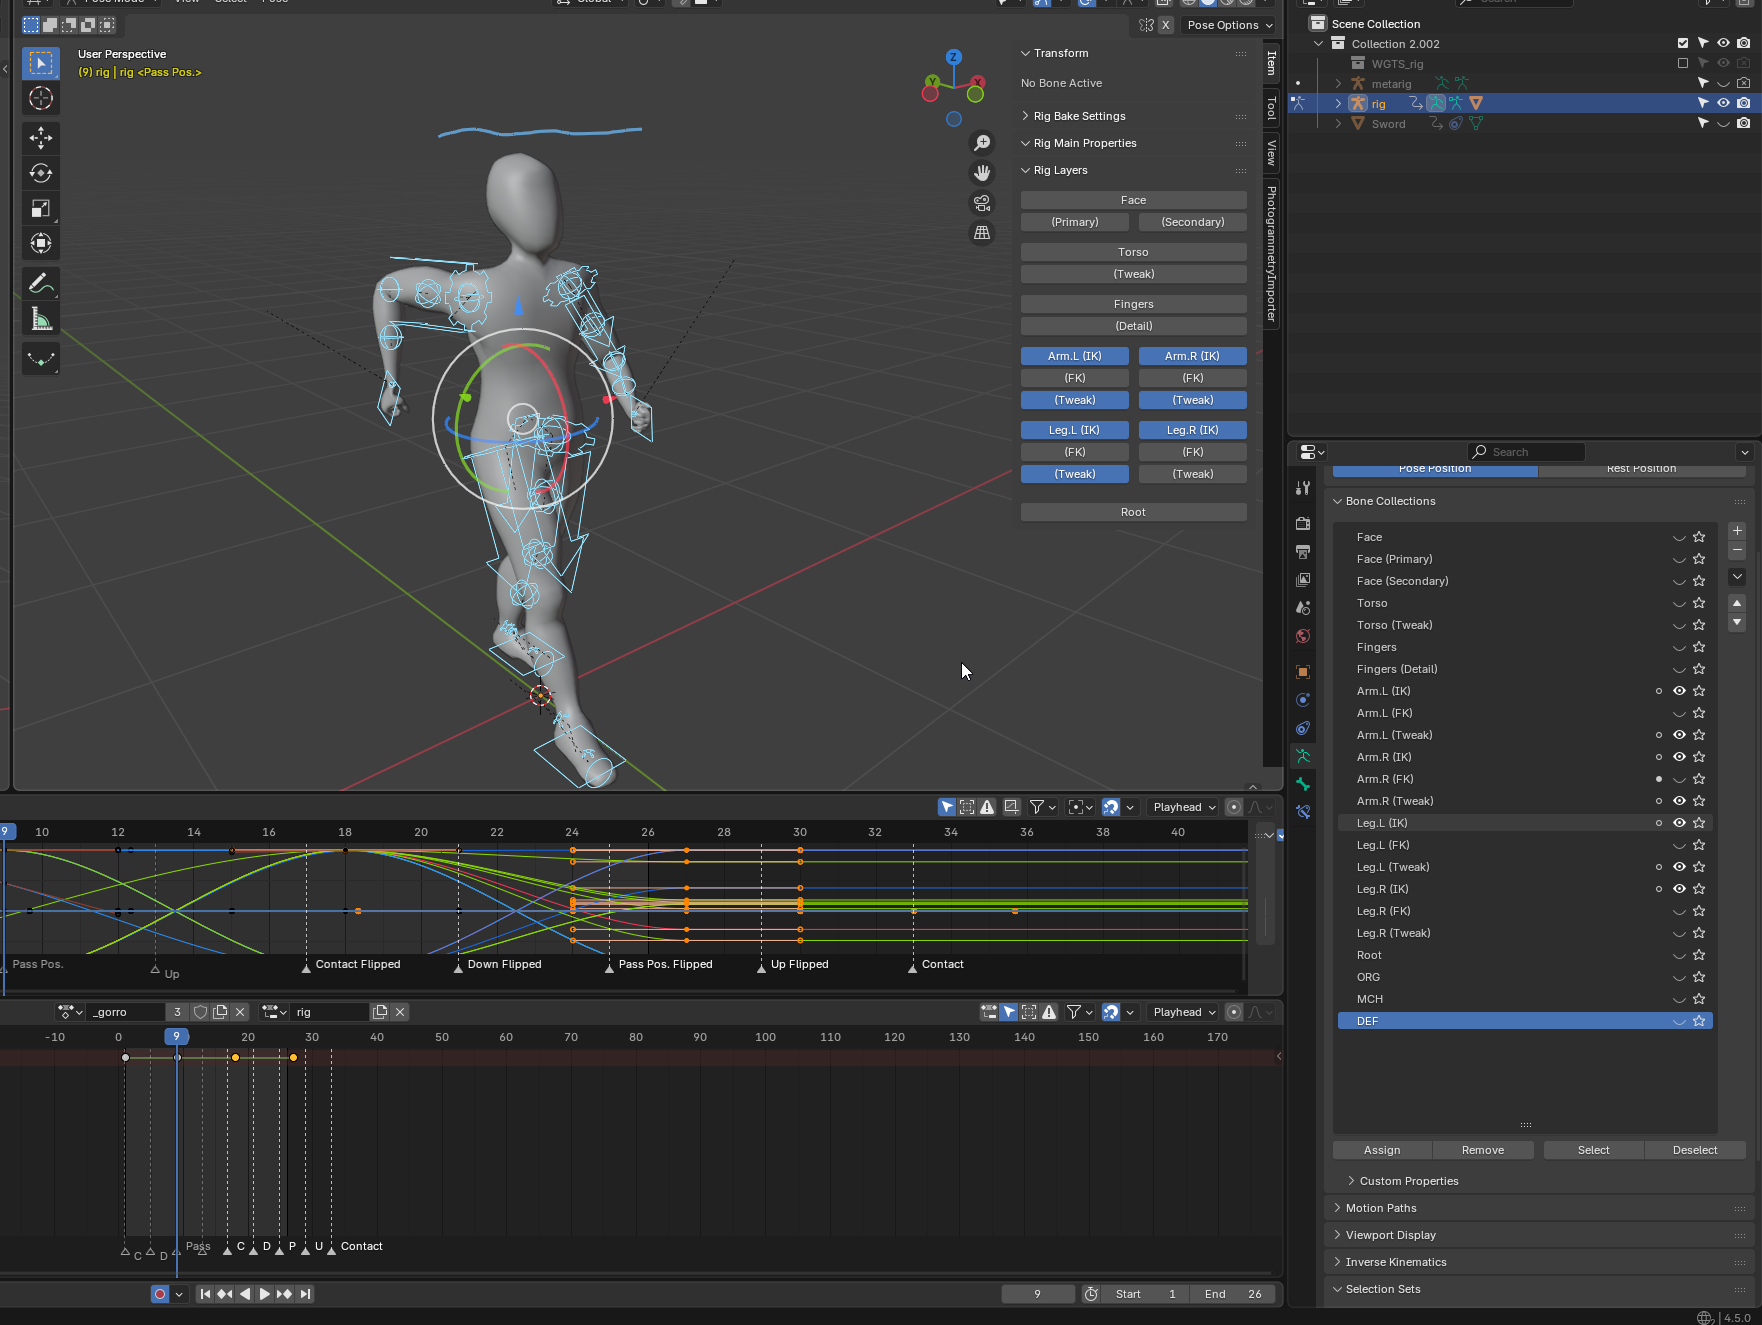Viewport: 1762px width, 1325px height.
Task: Expand the Inverse Kinematics panel
Action: (x=1396, y=1262)
